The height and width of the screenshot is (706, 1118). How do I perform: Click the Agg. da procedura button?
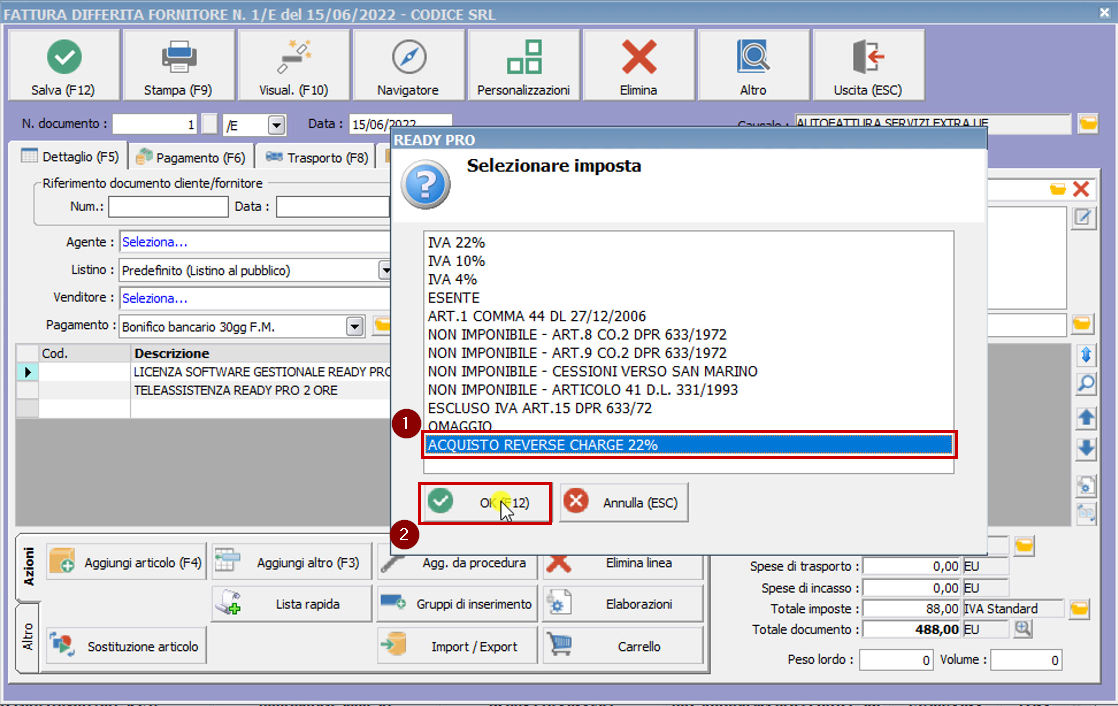[x=457, y=563]
